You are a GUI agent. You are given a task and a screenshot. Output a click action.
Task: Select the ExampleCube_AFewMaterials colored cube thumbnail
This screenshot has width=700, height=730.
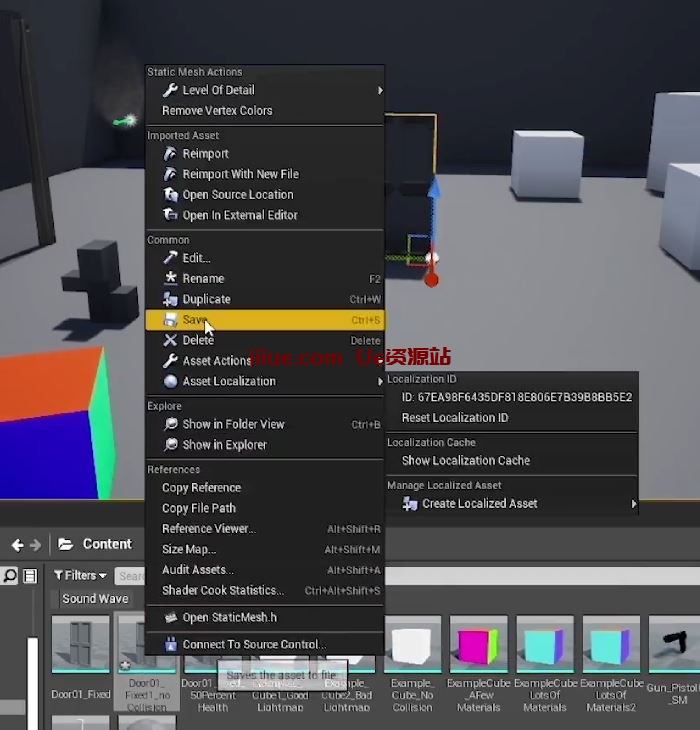tap(478, 645)
